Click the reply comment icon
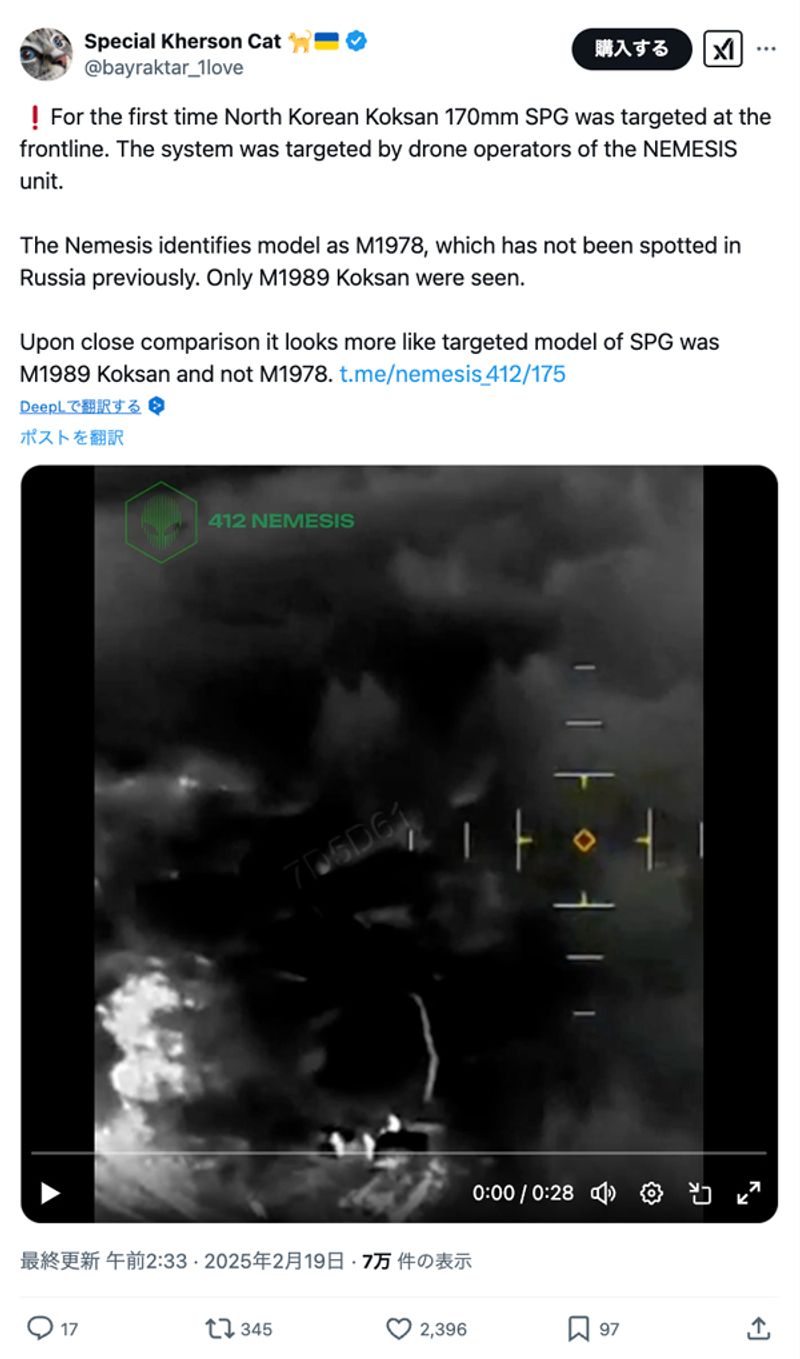The image size is (800, 1359). pos(39,1328)
